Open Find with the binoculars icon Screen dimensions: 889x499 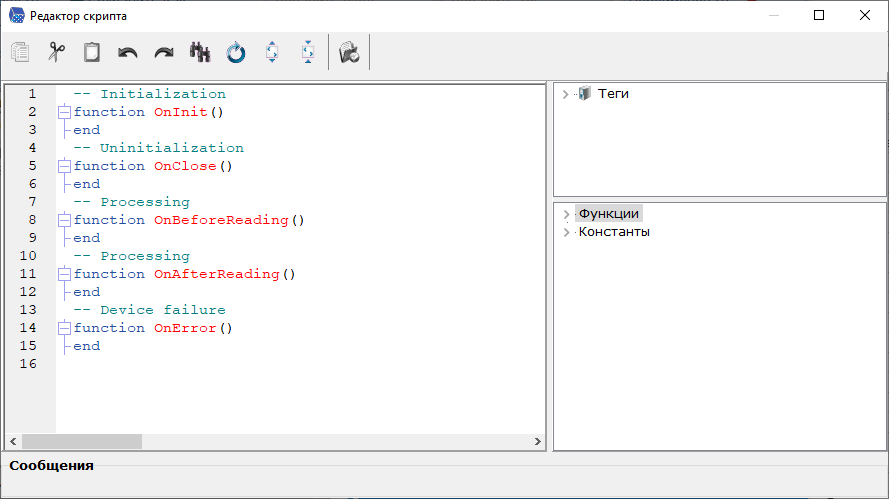(200, 53)
